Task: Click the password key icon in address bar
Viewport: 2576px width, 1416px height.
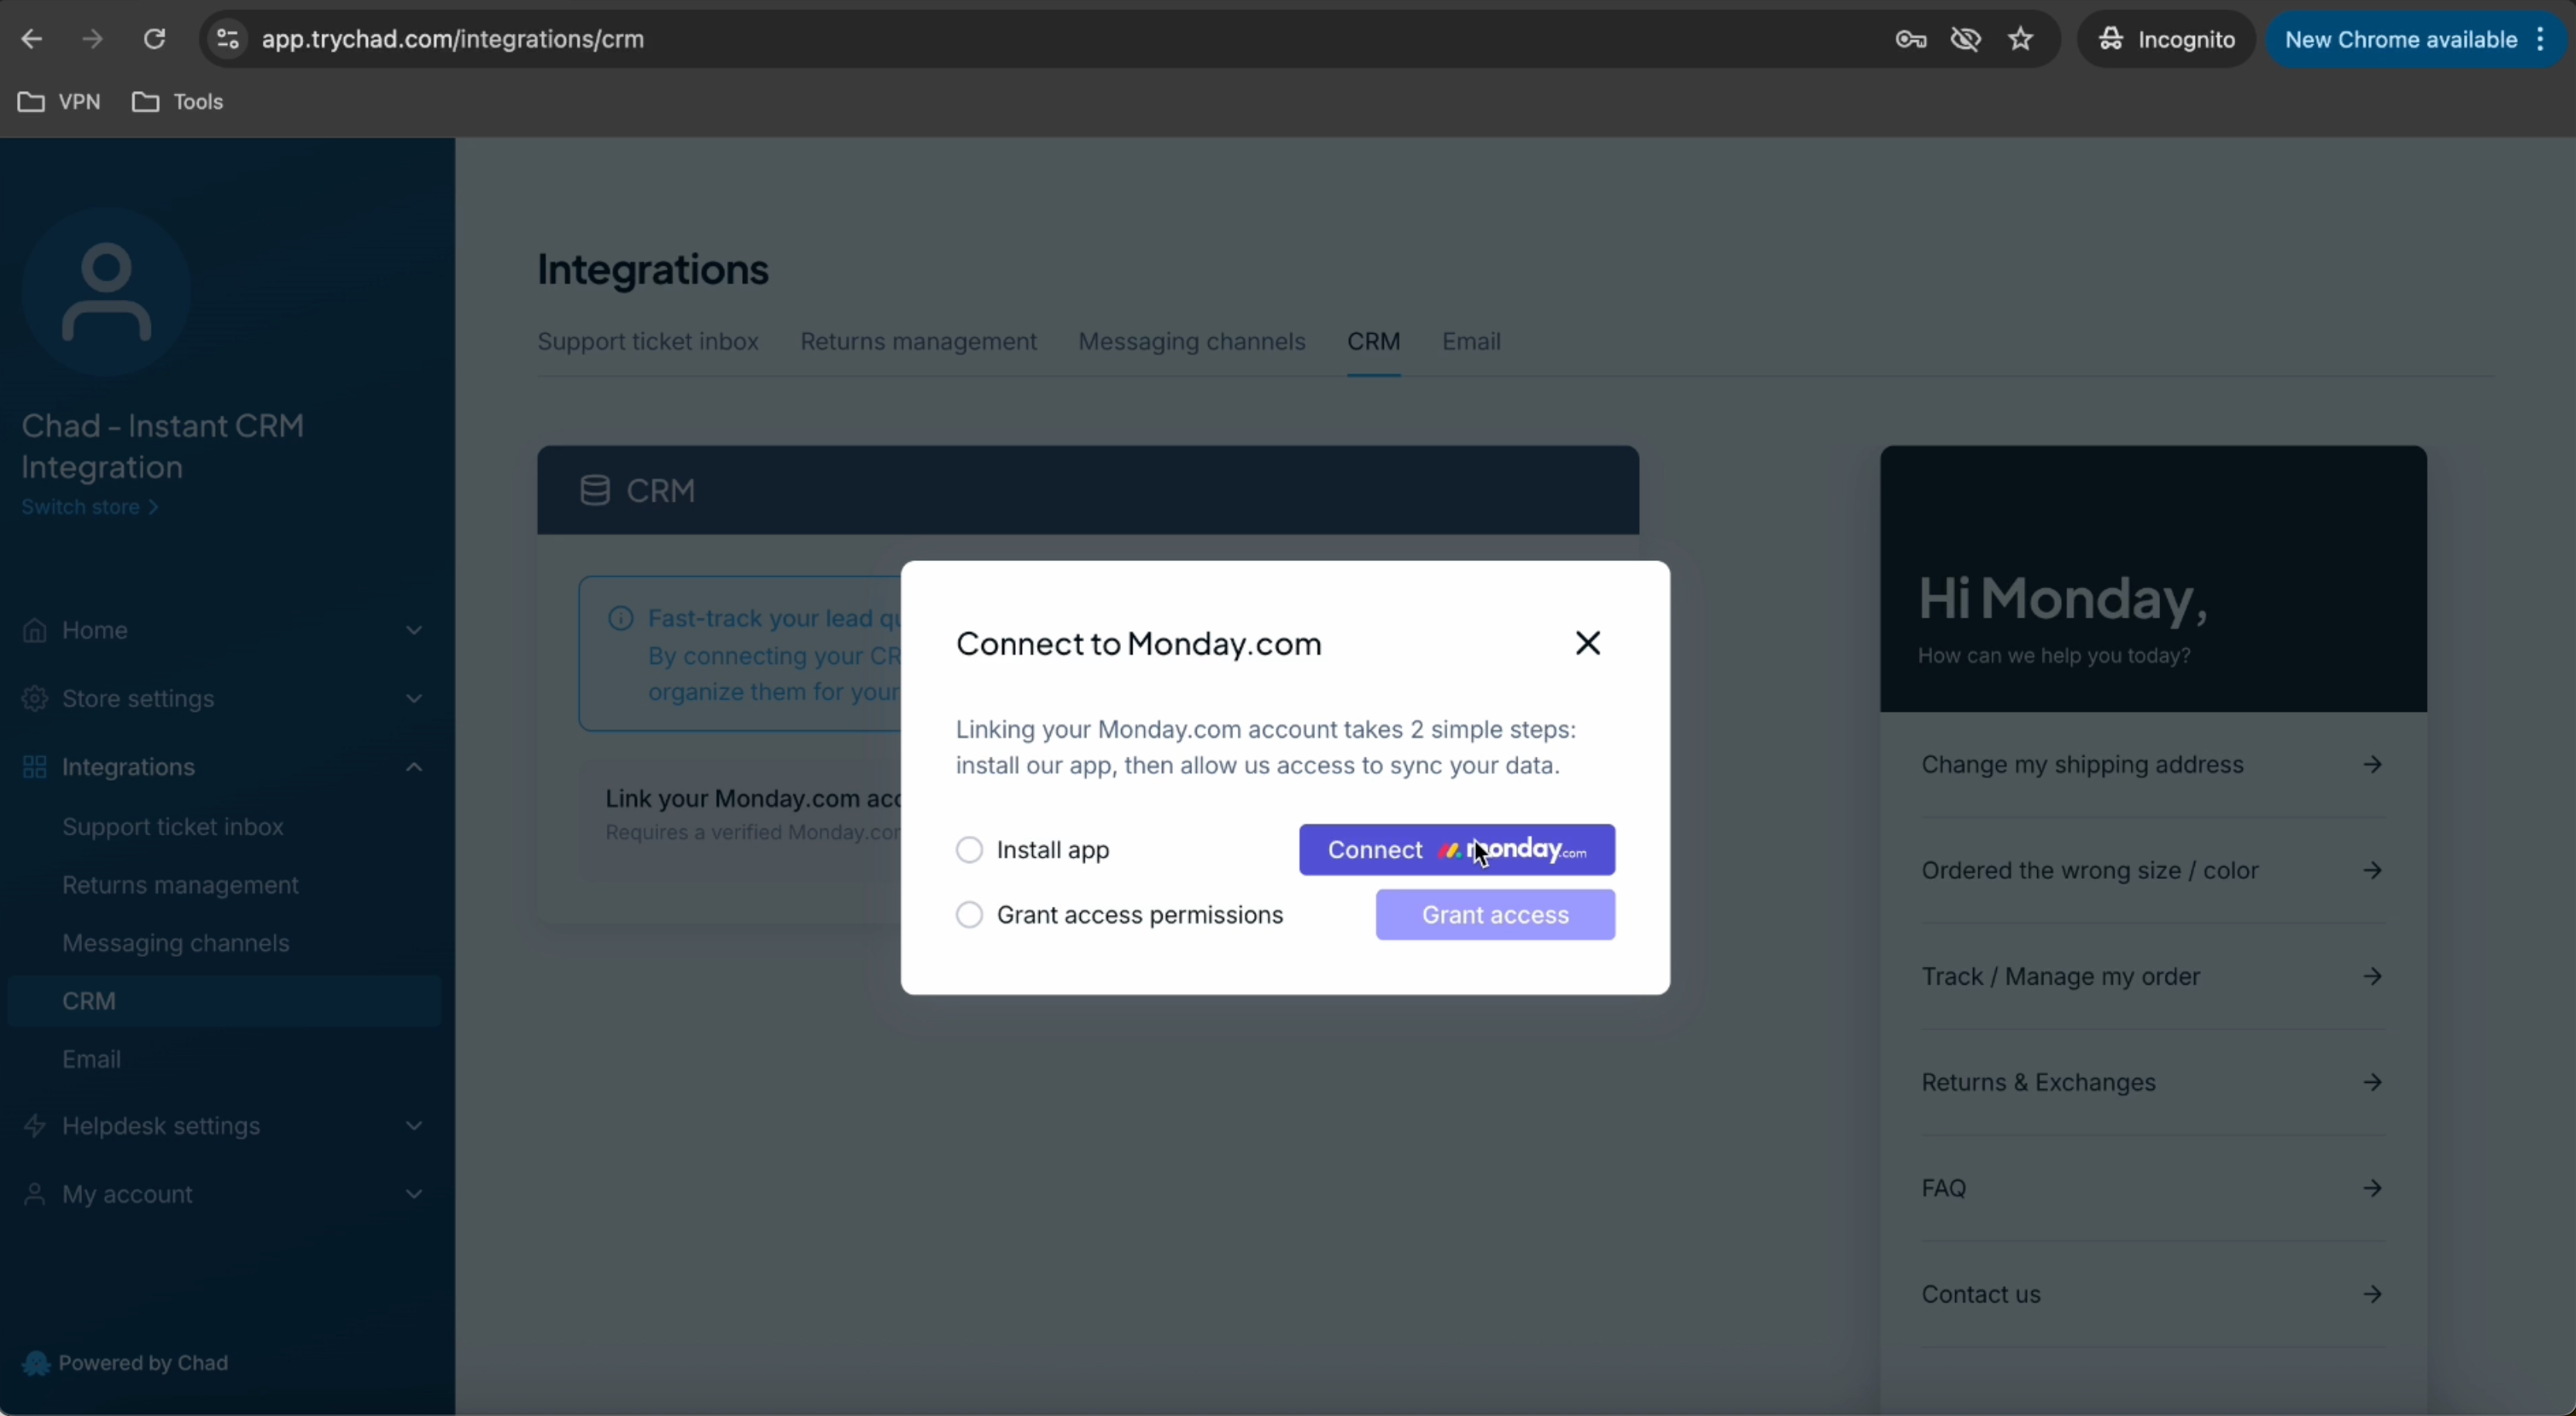Action: tap(1910, 39)
